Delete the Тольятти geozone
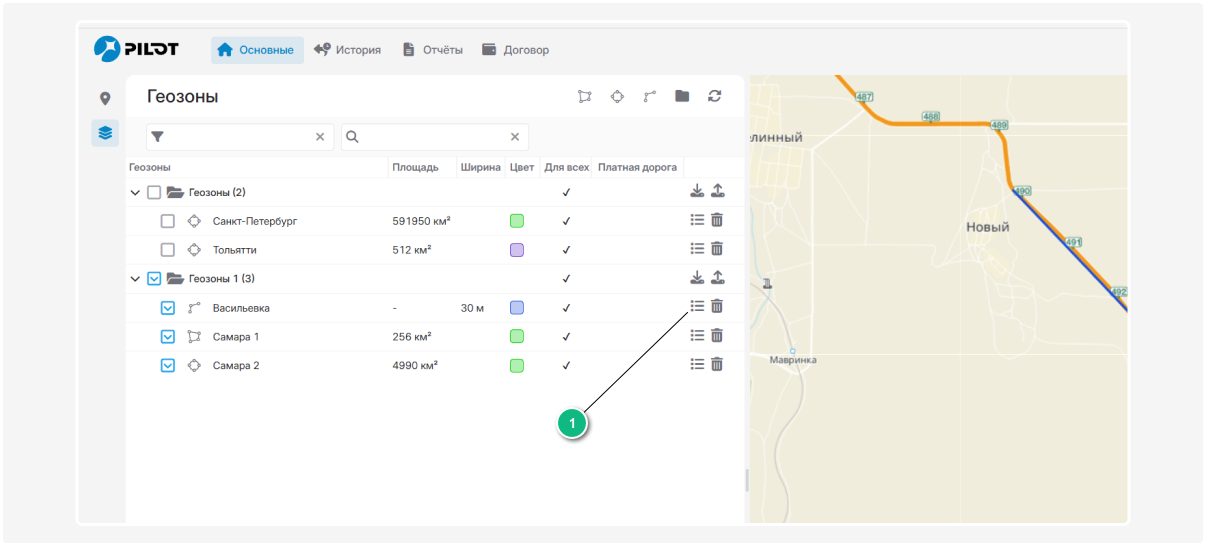This screenshot has height=546, width=1206. [x=717, y=249]
